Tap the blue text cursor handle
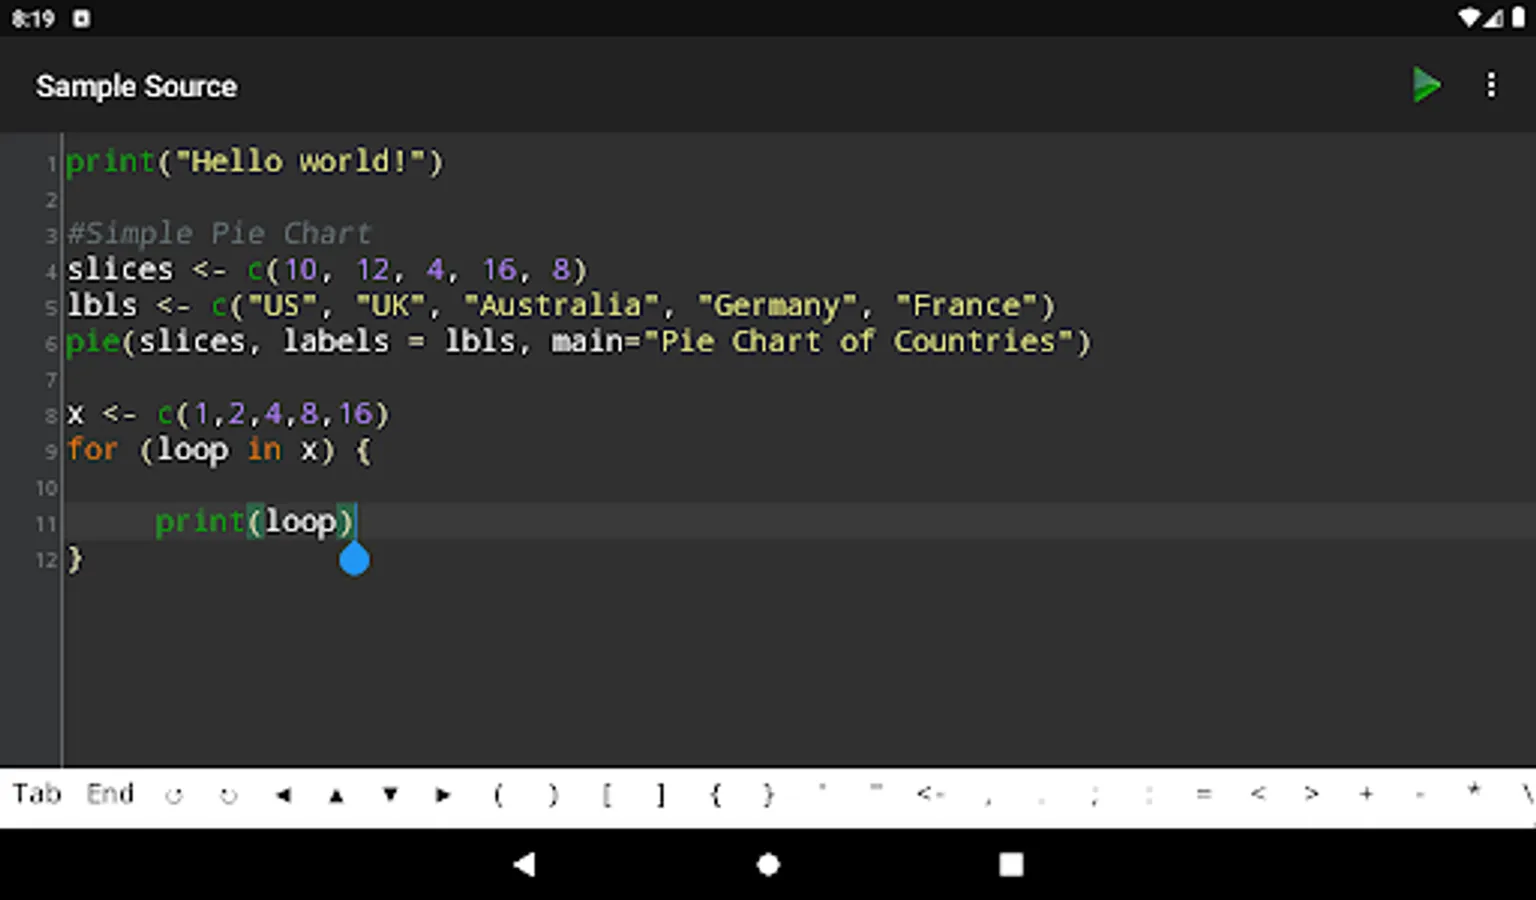The height and width of the screenshot is (900, 1536). pos(354,558)
